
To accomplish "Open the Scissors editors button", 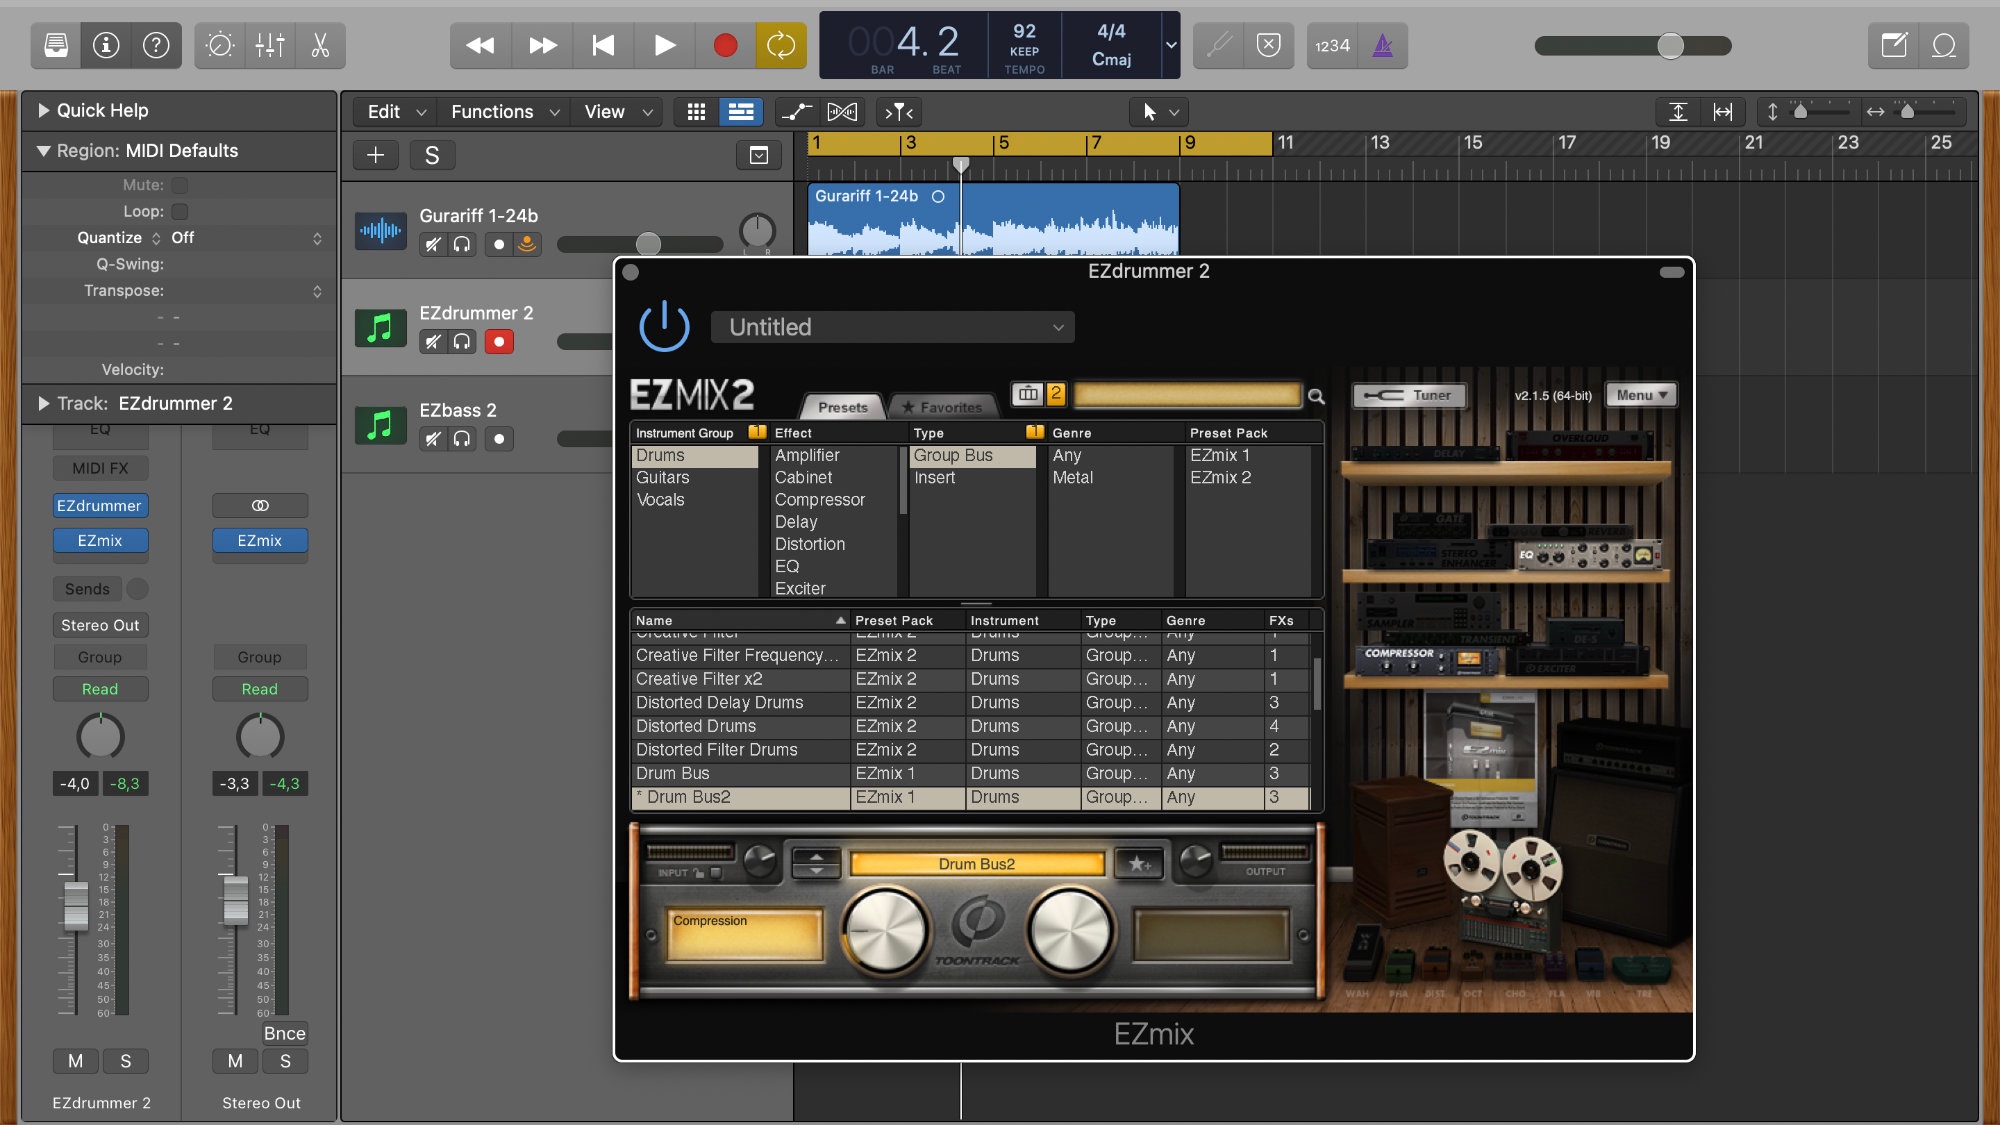I will tap(320, 45).
